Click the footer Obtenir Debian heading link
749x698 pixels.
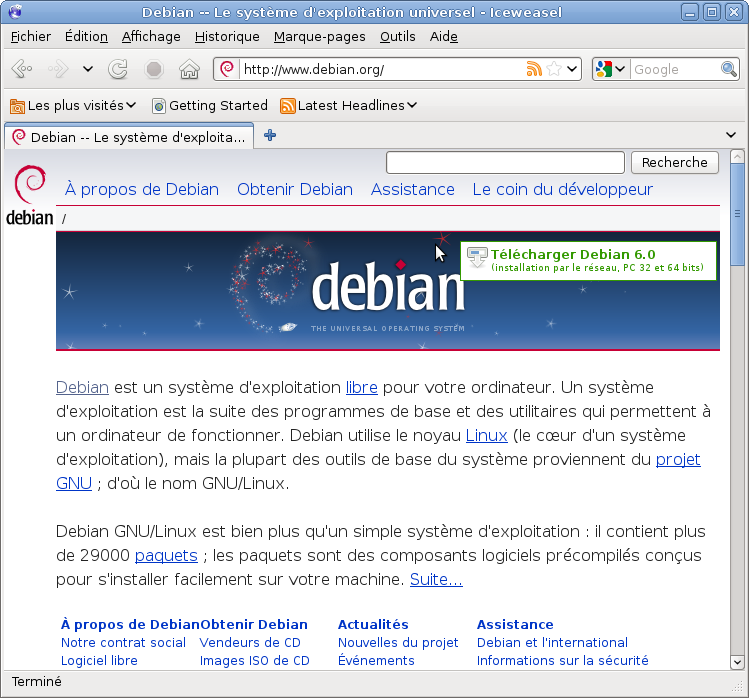pyautogui.click(x=254, y=624)
